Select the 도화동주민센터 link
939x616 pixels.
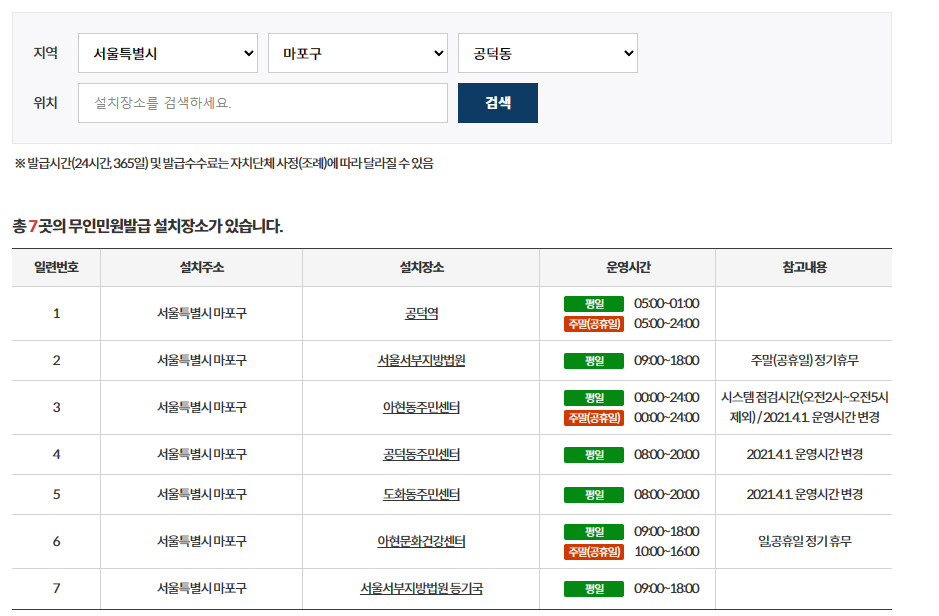pos(420,494)
